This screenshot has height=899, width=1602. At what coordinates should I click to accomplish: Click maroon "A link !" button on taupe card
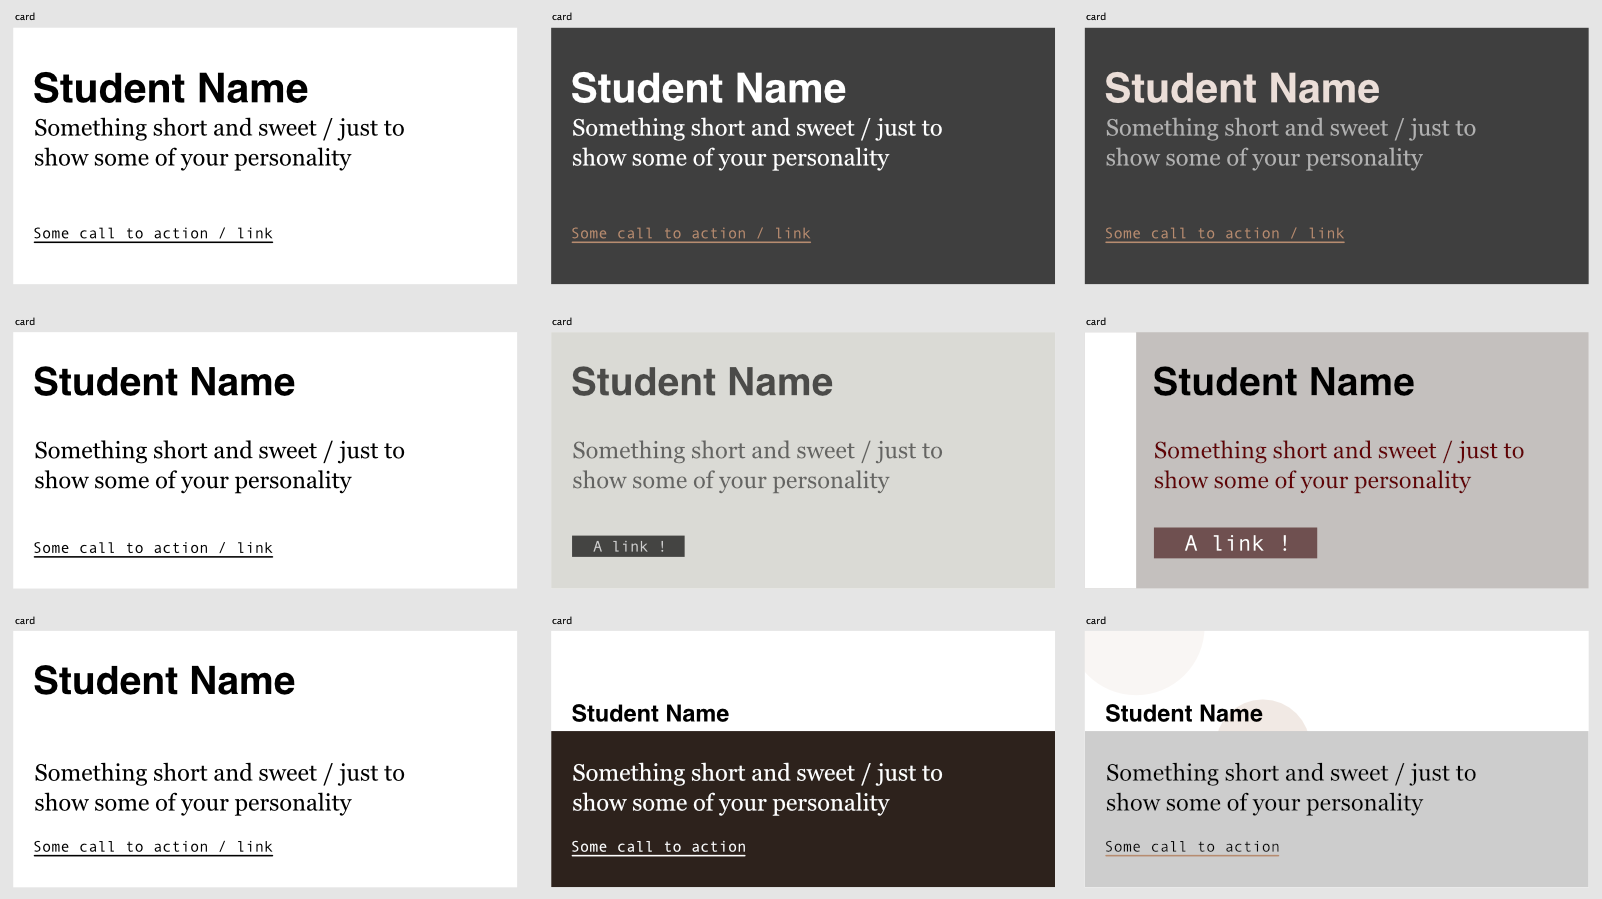1235,543
